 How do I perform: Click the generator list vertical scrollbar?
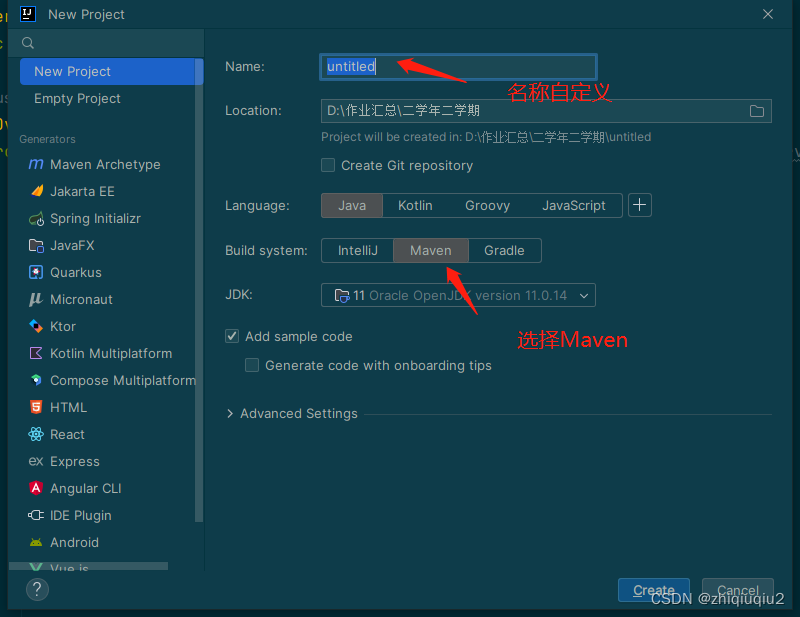click(199, 291)
